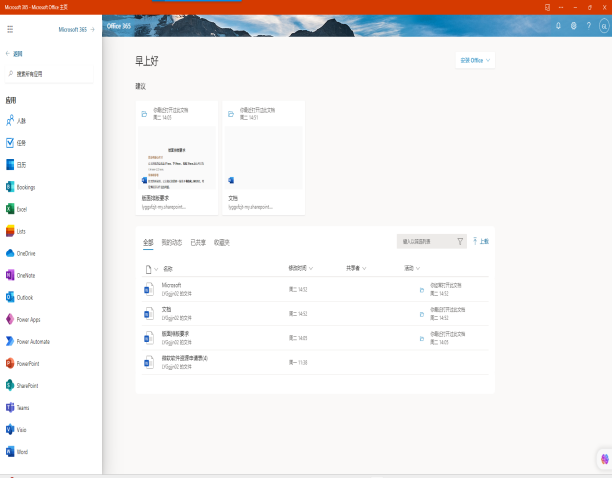Click the 返回 back link

click(14, 53)
